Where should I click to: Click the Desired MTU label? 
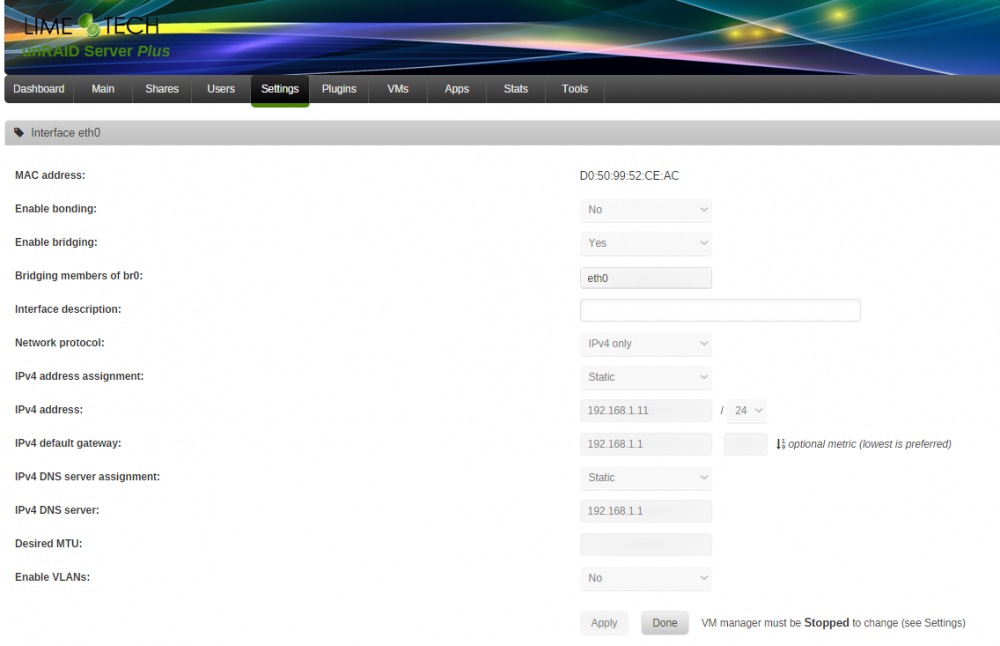(x=48, y=543)
